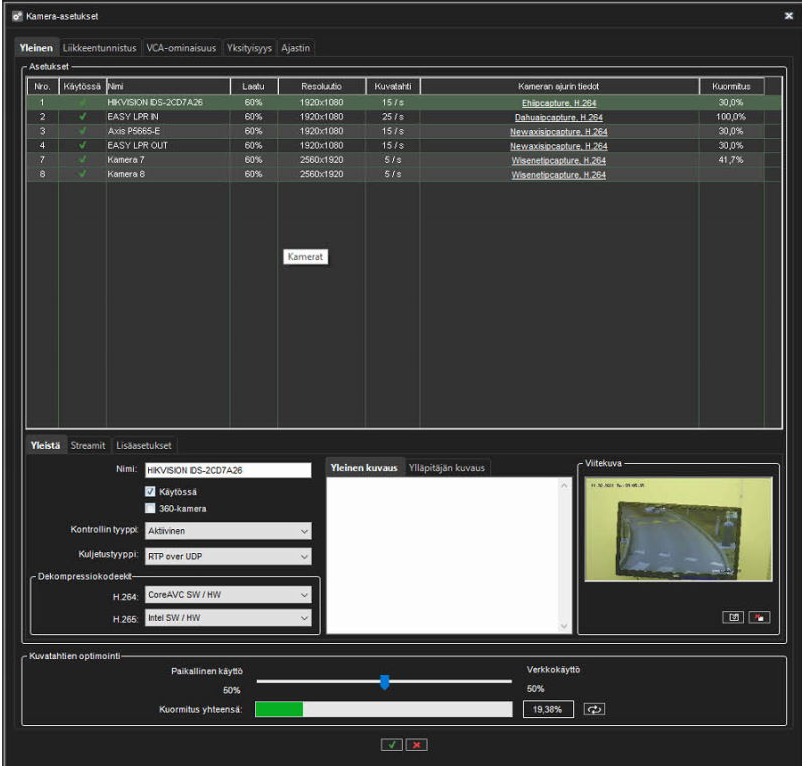Image resolution: width=802 pixels, height=767 pixels.
Task: Click the enabled checkmark for EASY LPR IN
Action: click(x=82, y=117)
